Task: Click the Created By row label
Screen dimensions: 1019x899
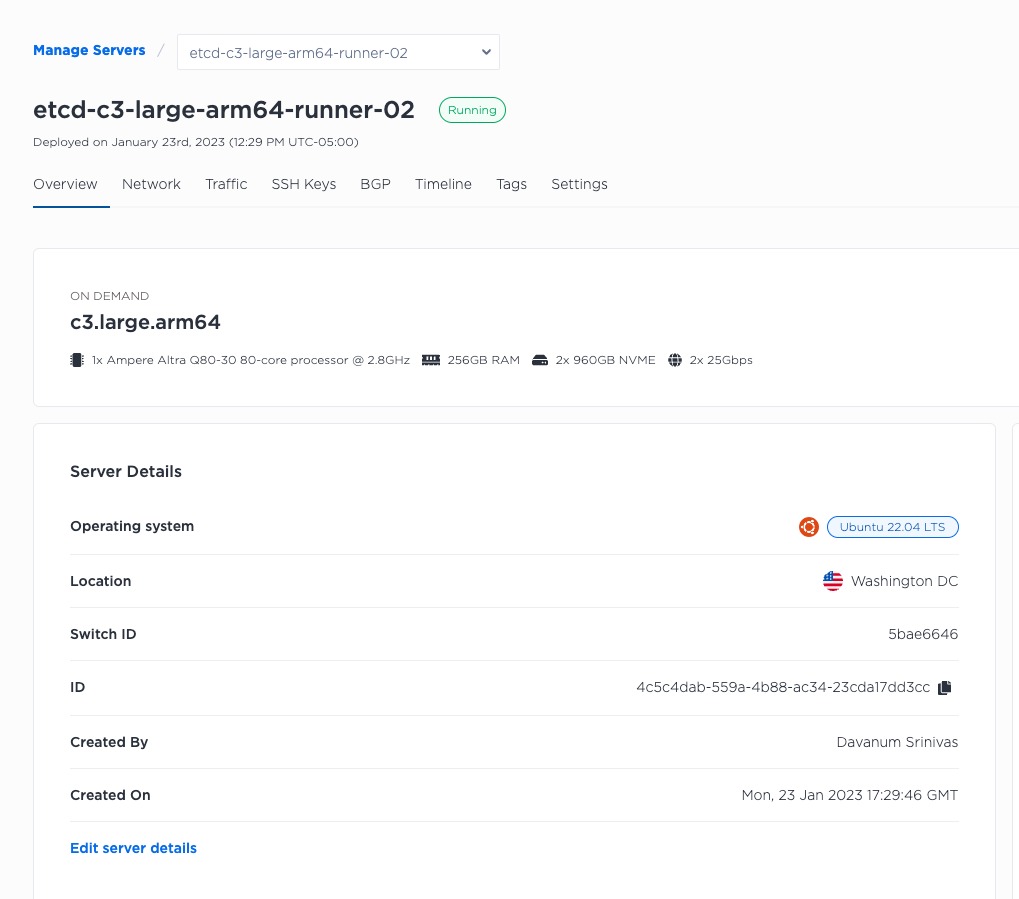Action: 109,742
